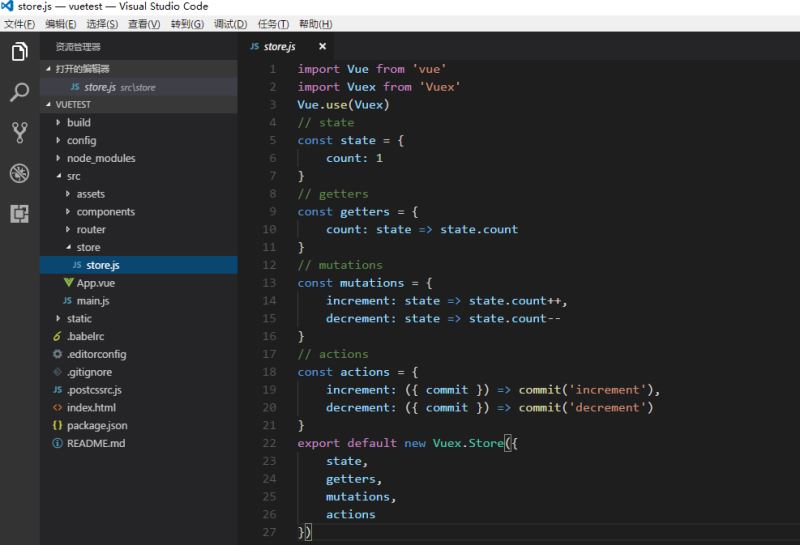This screenshot has width=800, height=545.
Task: Click the VS Code logo in title bar
Action: pos(7,6)
